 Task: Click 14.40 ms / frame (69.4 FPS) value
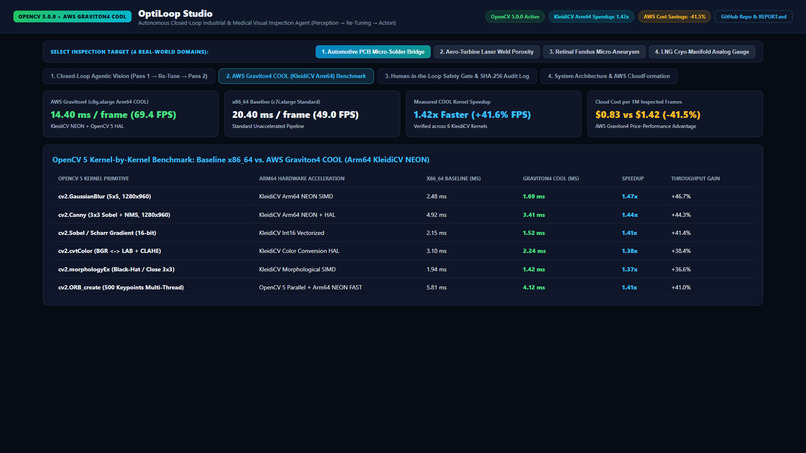(114, 115)
